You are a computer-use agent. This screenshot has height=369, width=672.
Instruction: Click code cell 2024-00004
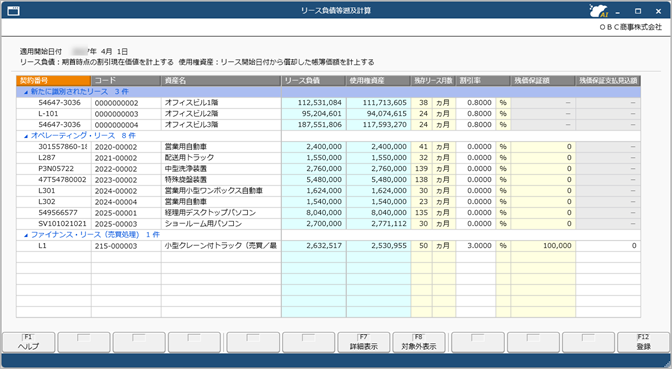pos(126,202)
